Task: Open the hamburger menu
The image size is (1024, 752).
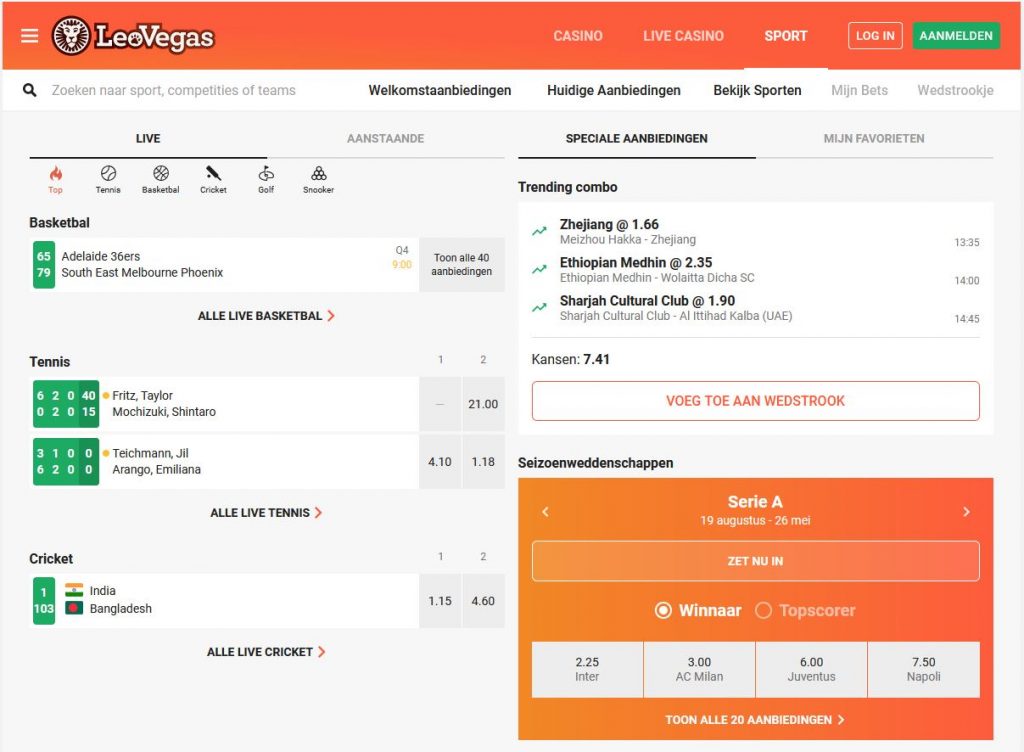Action: click(x=29, y=36)
